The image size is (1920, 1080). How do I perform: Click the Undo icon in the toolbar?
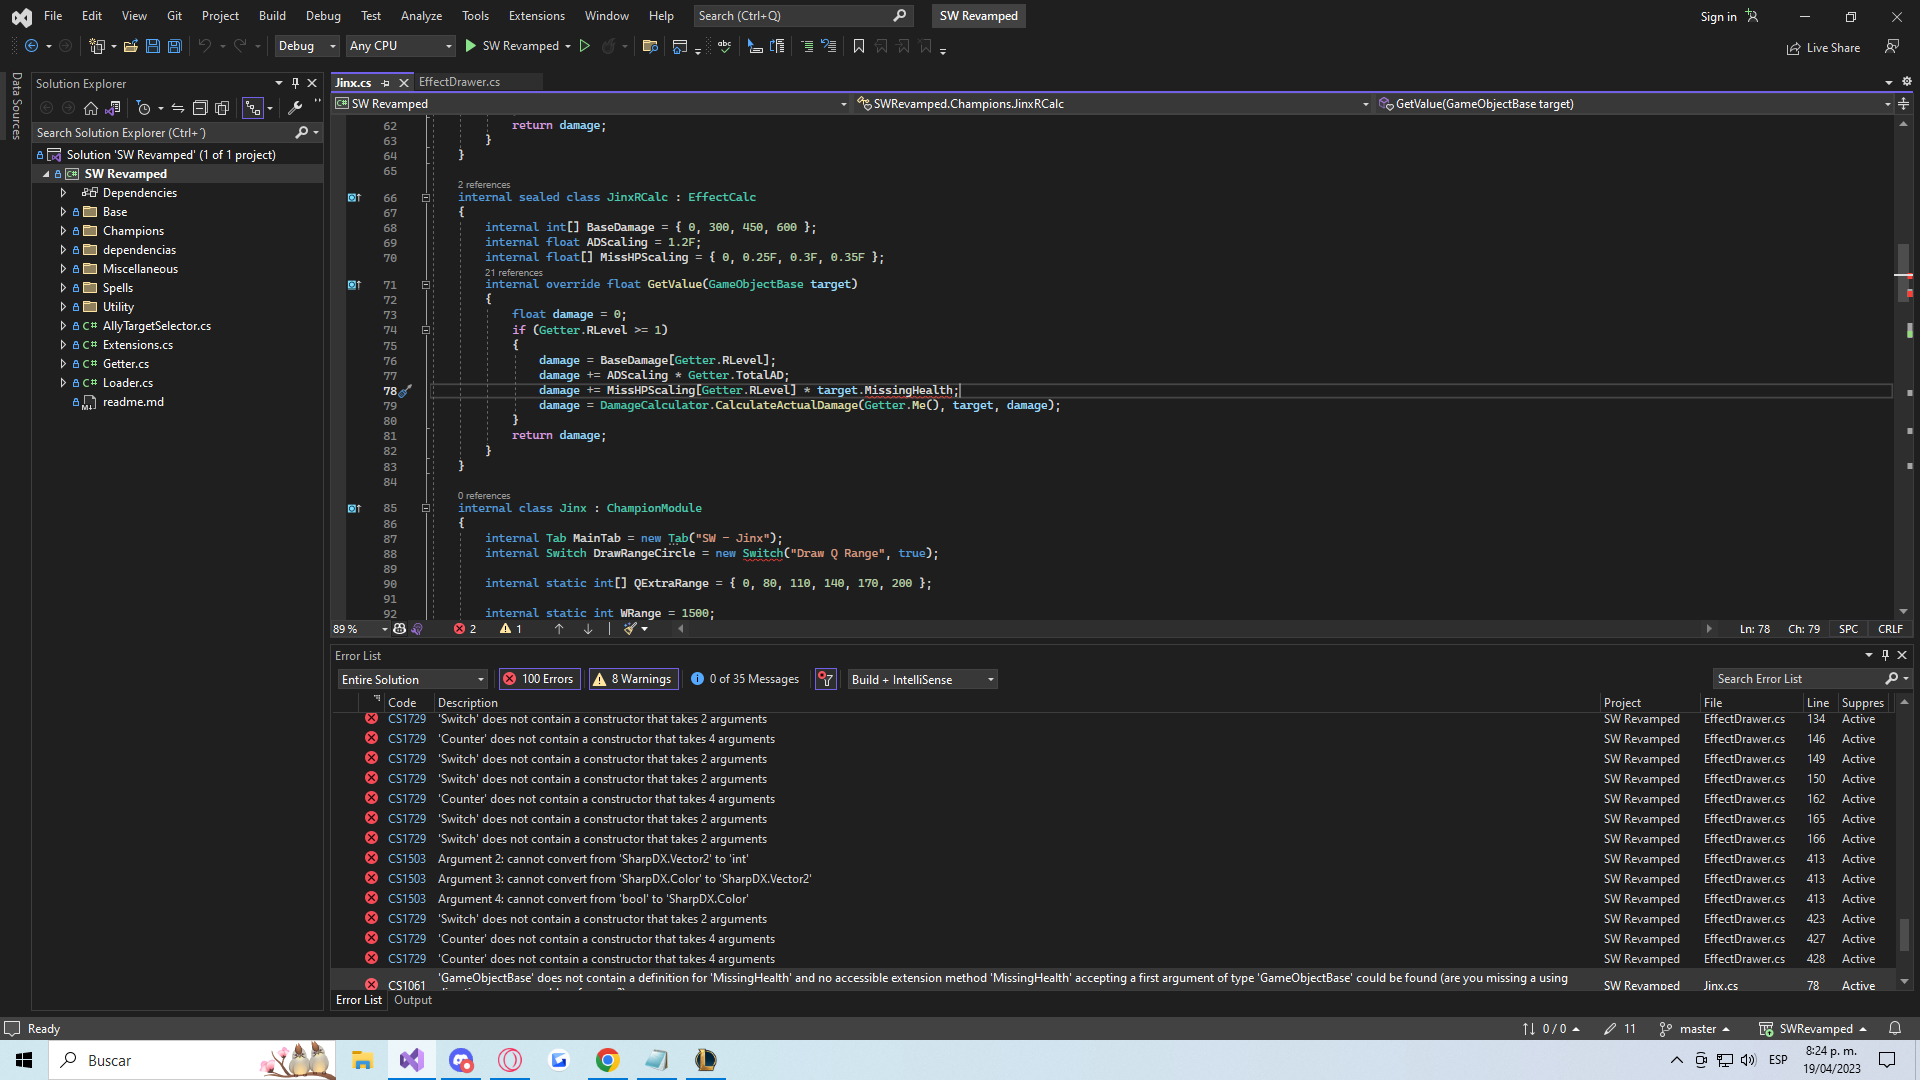pos(205,46)
